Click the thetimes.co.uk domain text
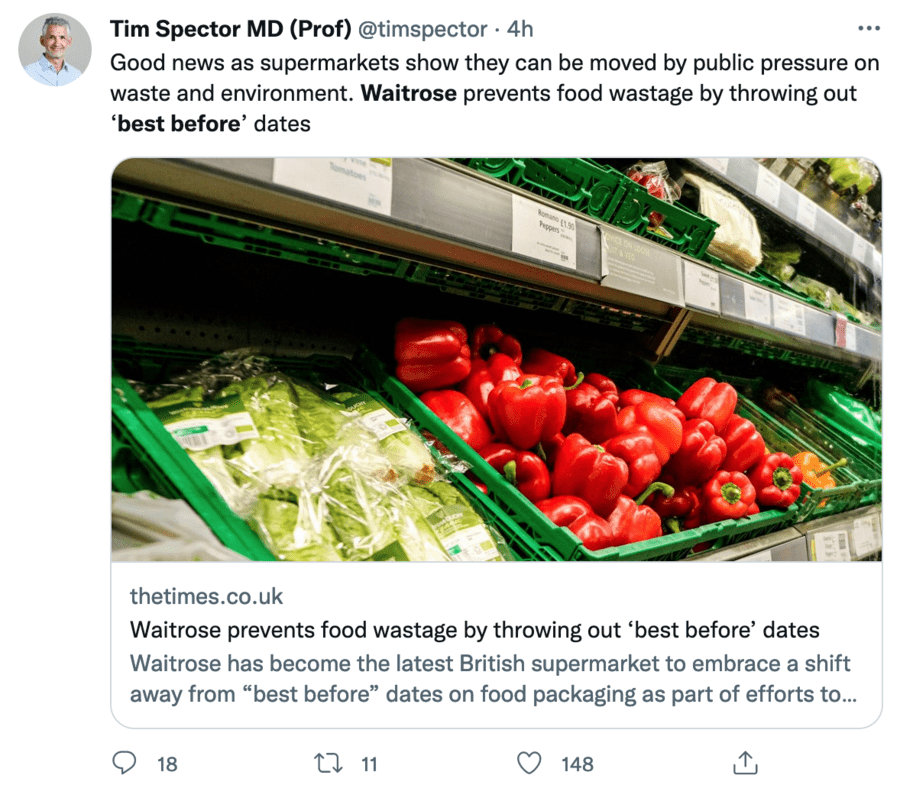The width and height of the screenshot is (900, 788). click(206, 597)
